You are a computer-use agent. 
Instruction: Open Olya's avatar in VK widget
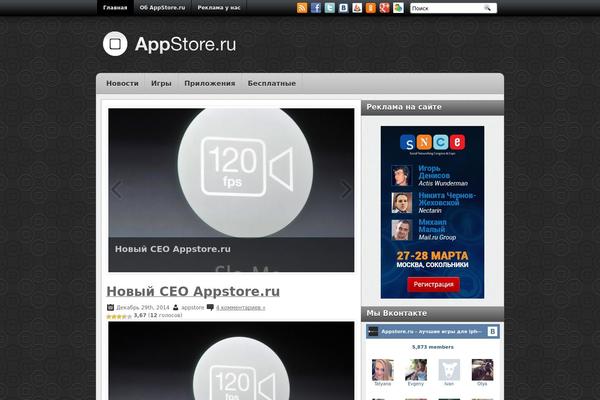tap(483, 372)
